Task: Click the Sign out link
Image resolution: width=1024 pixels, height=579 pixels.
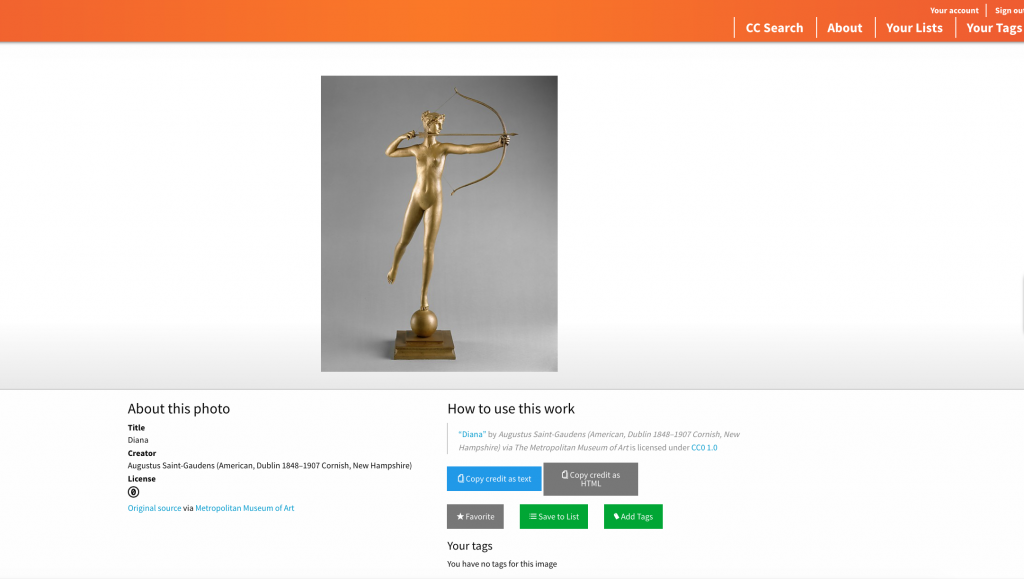Action: 1009,10
